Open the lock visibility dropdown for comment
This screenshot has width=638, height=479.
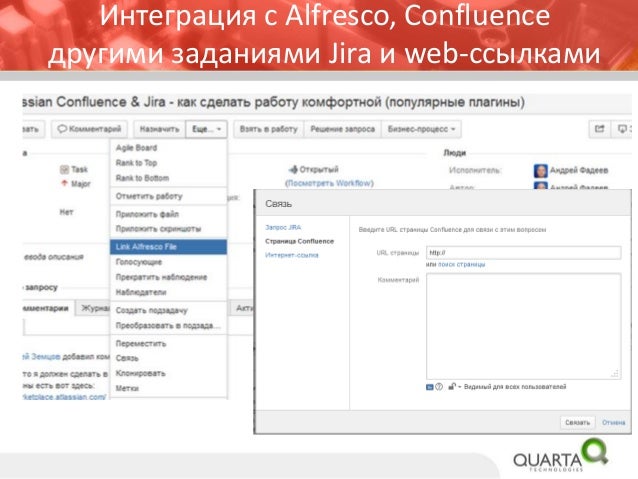(454, 386)
